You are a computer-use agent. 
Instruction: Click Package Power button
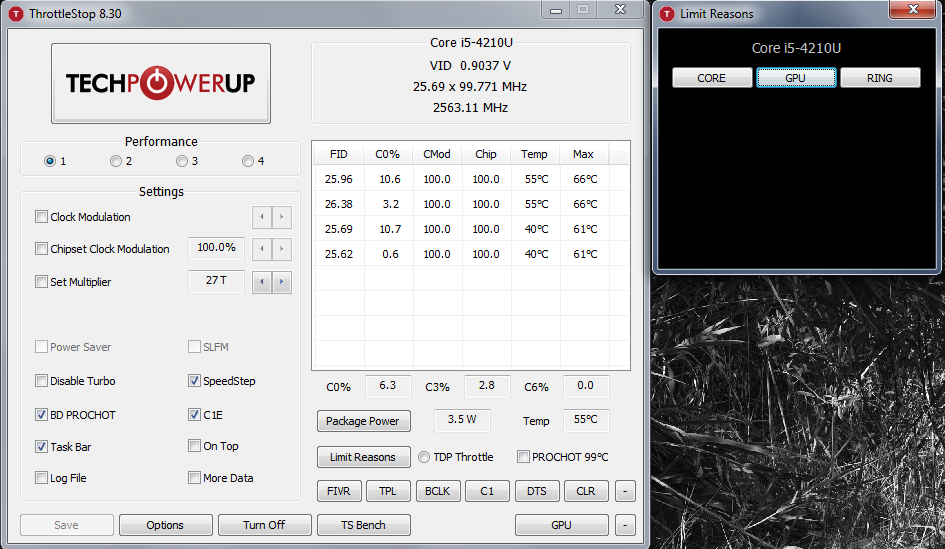(363, 421)
